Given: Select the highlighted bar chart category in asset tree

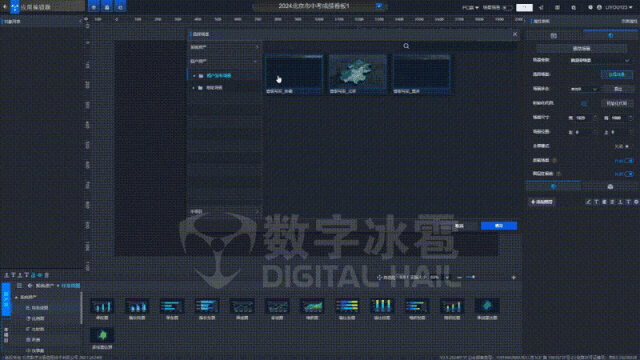Looking at the screenshot, I should tap(38, 308).
